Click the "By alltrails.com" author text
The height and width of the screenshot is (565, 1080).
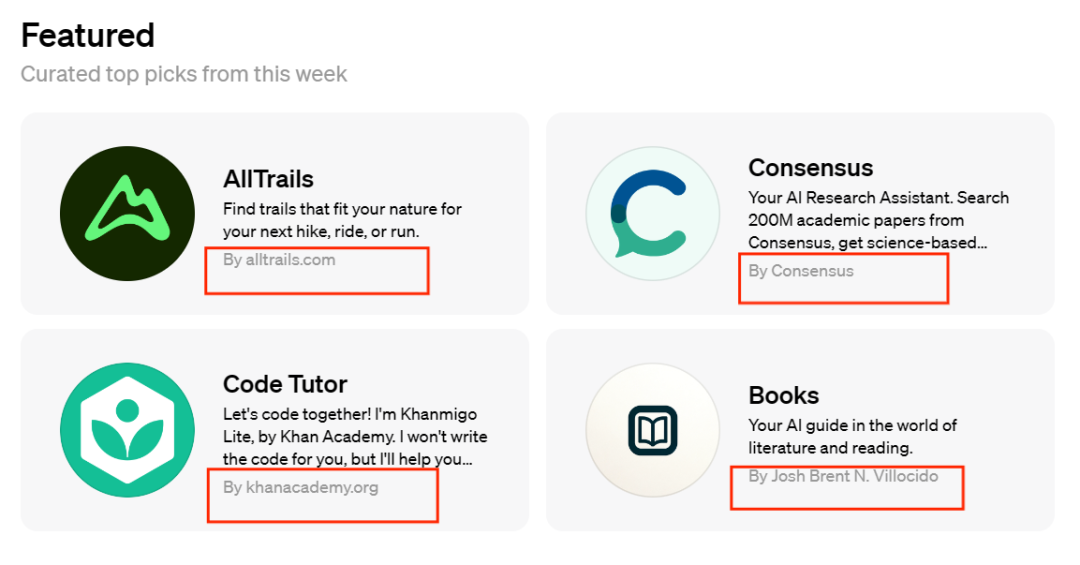279,260
